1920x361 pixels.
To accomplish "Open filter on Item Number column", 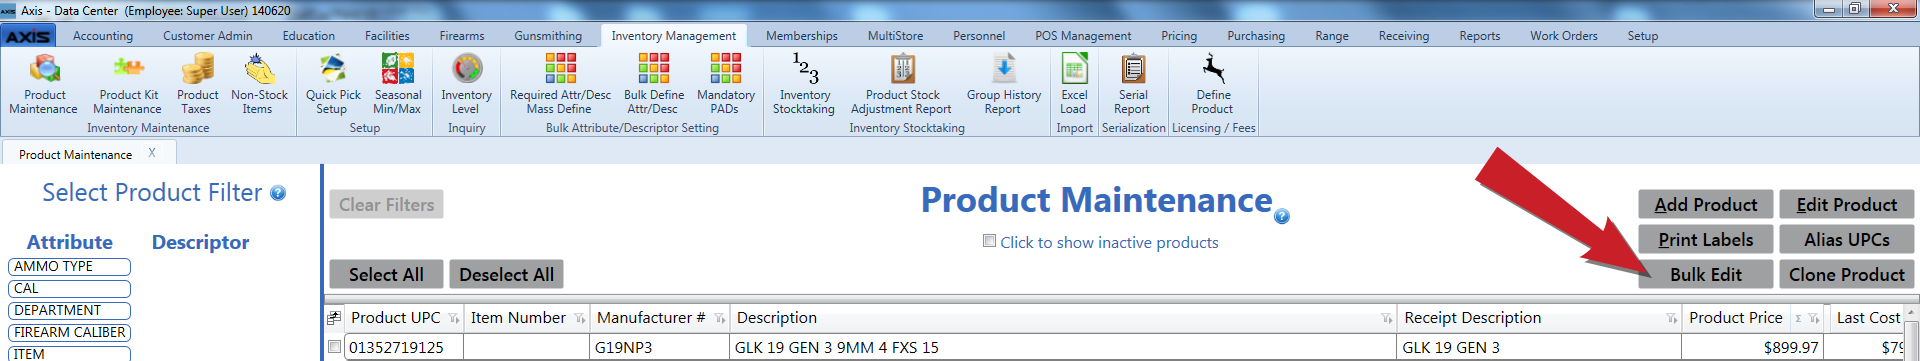I will 579,319.
